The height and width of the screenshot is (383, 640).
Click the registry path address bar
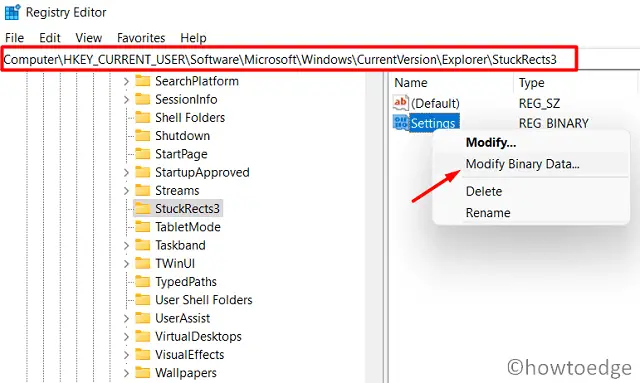click(289, 60)
